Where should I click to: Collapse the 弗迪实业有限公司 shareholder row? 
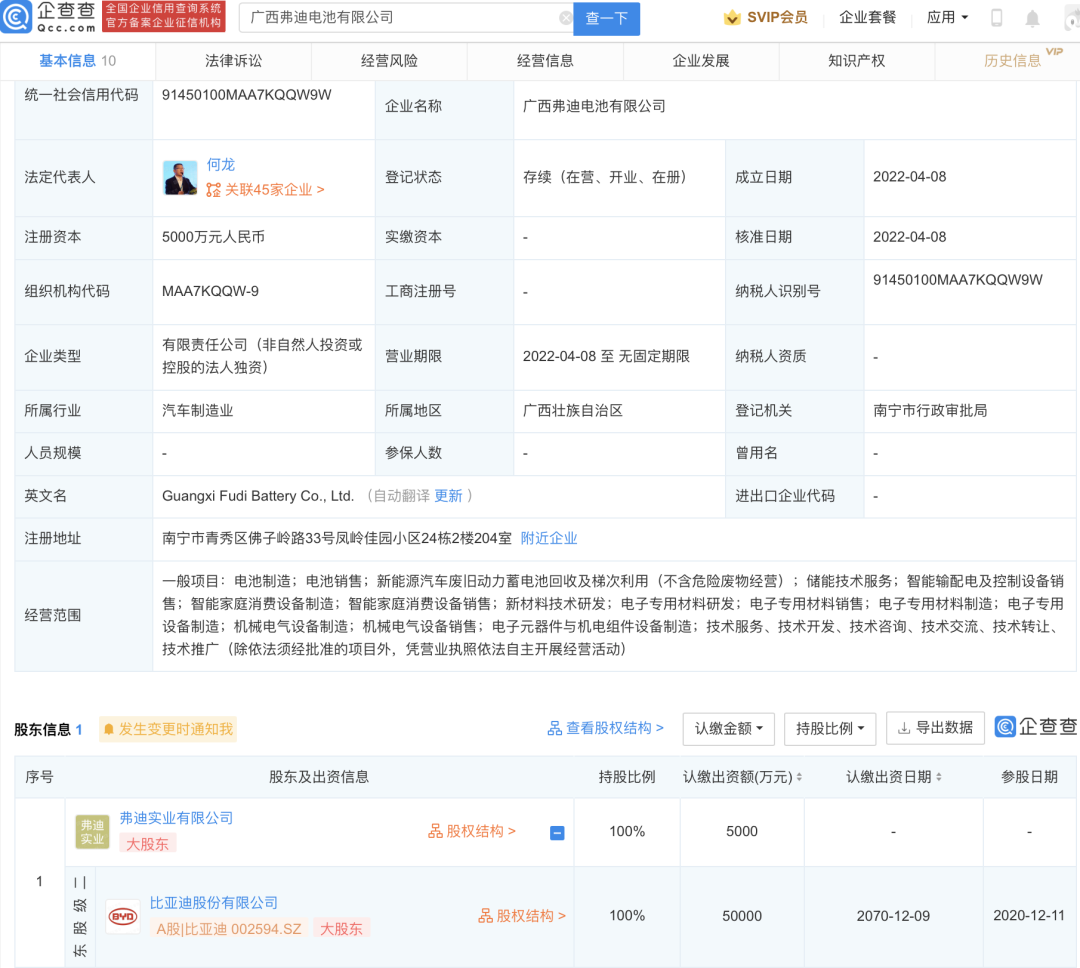tap(557, 833)
